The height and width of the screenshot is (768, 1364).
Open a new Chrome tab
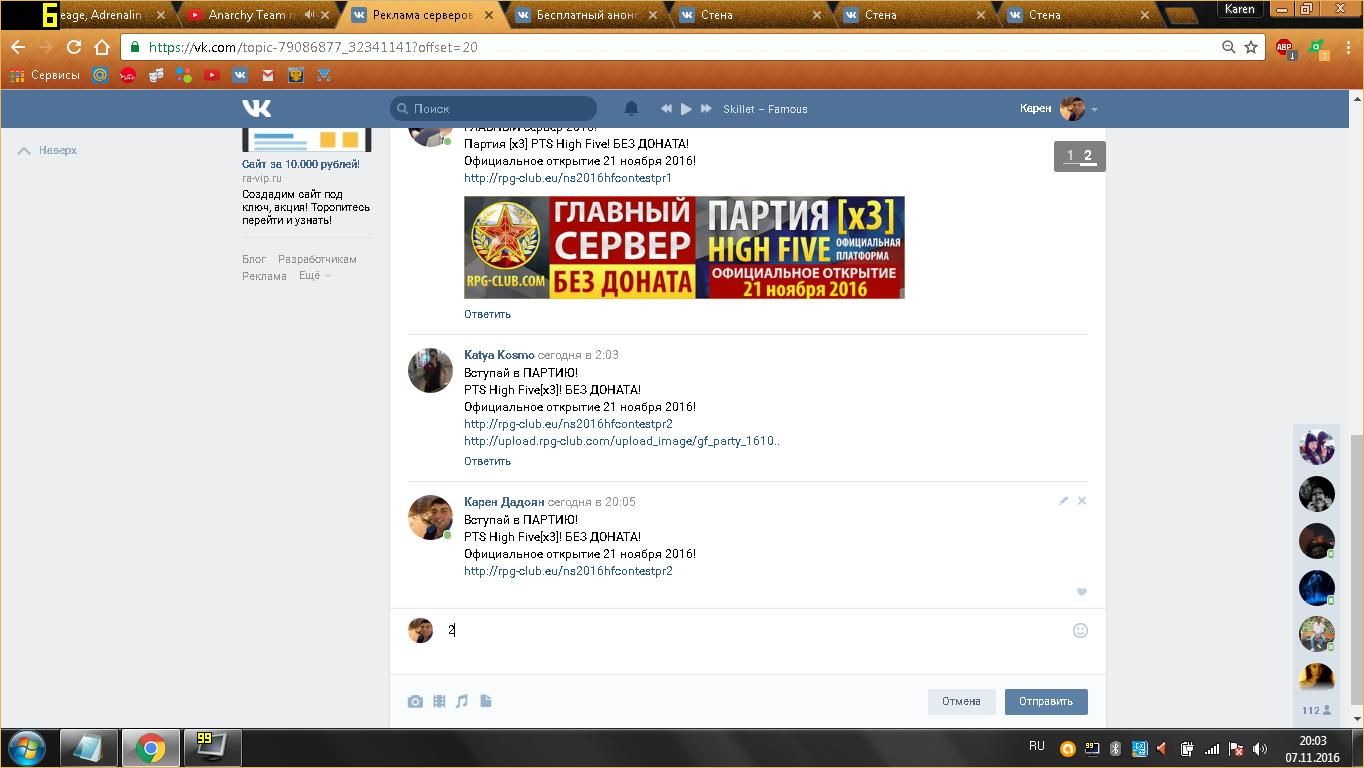click(x=1182, y=16)
